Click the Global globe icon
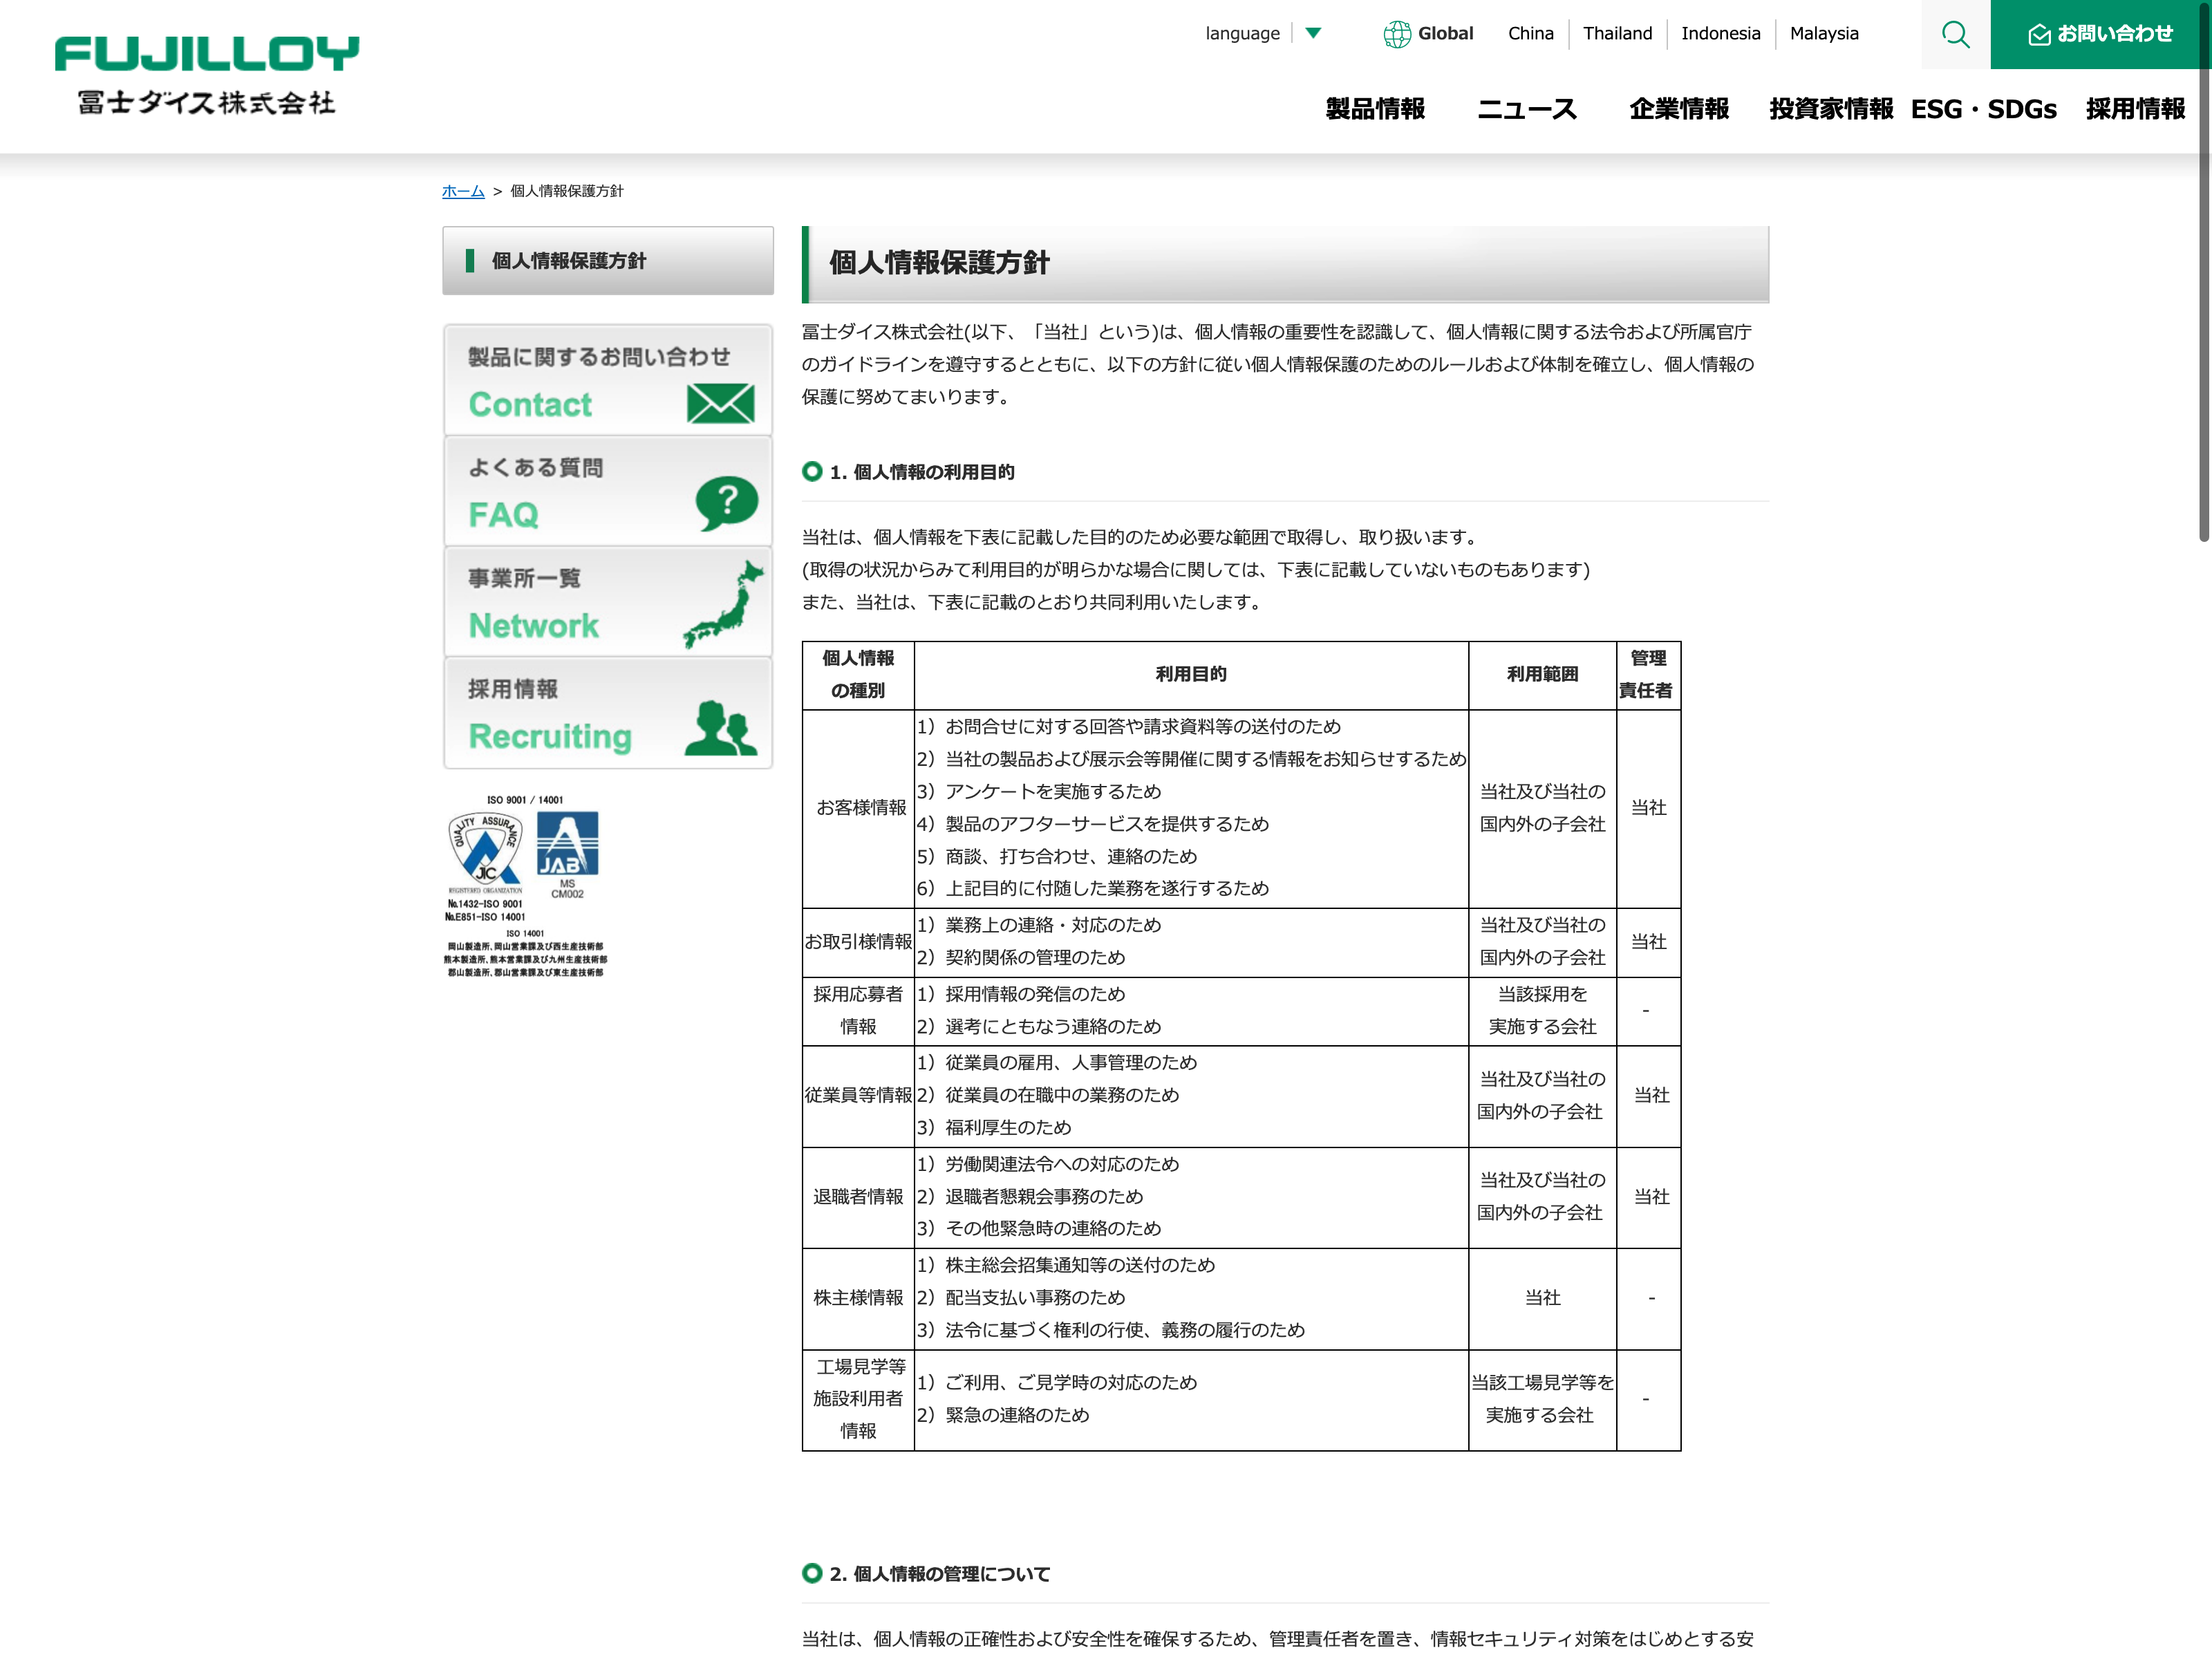 coord(1396,34)
